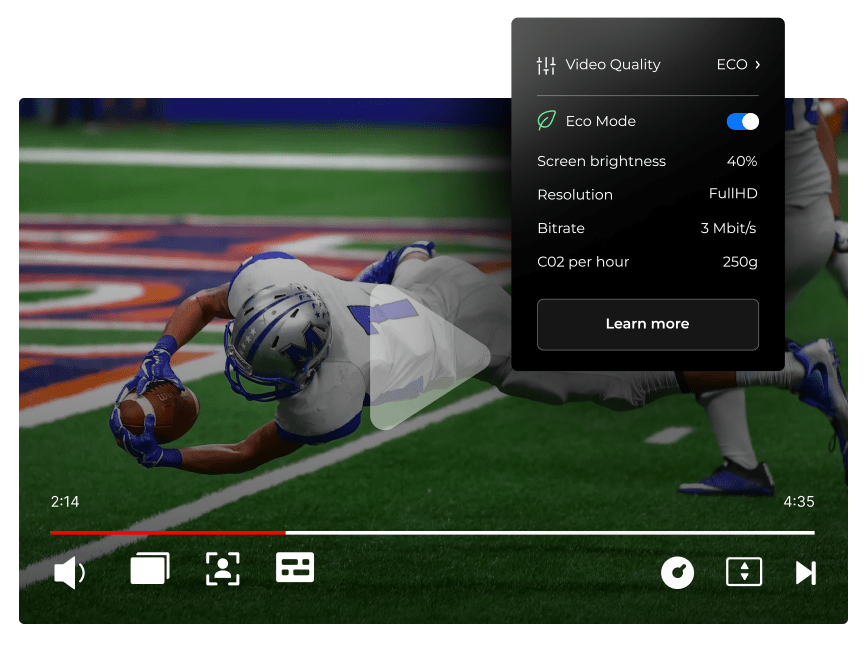Click the 4:35 total duration label

tap(798, 502)
